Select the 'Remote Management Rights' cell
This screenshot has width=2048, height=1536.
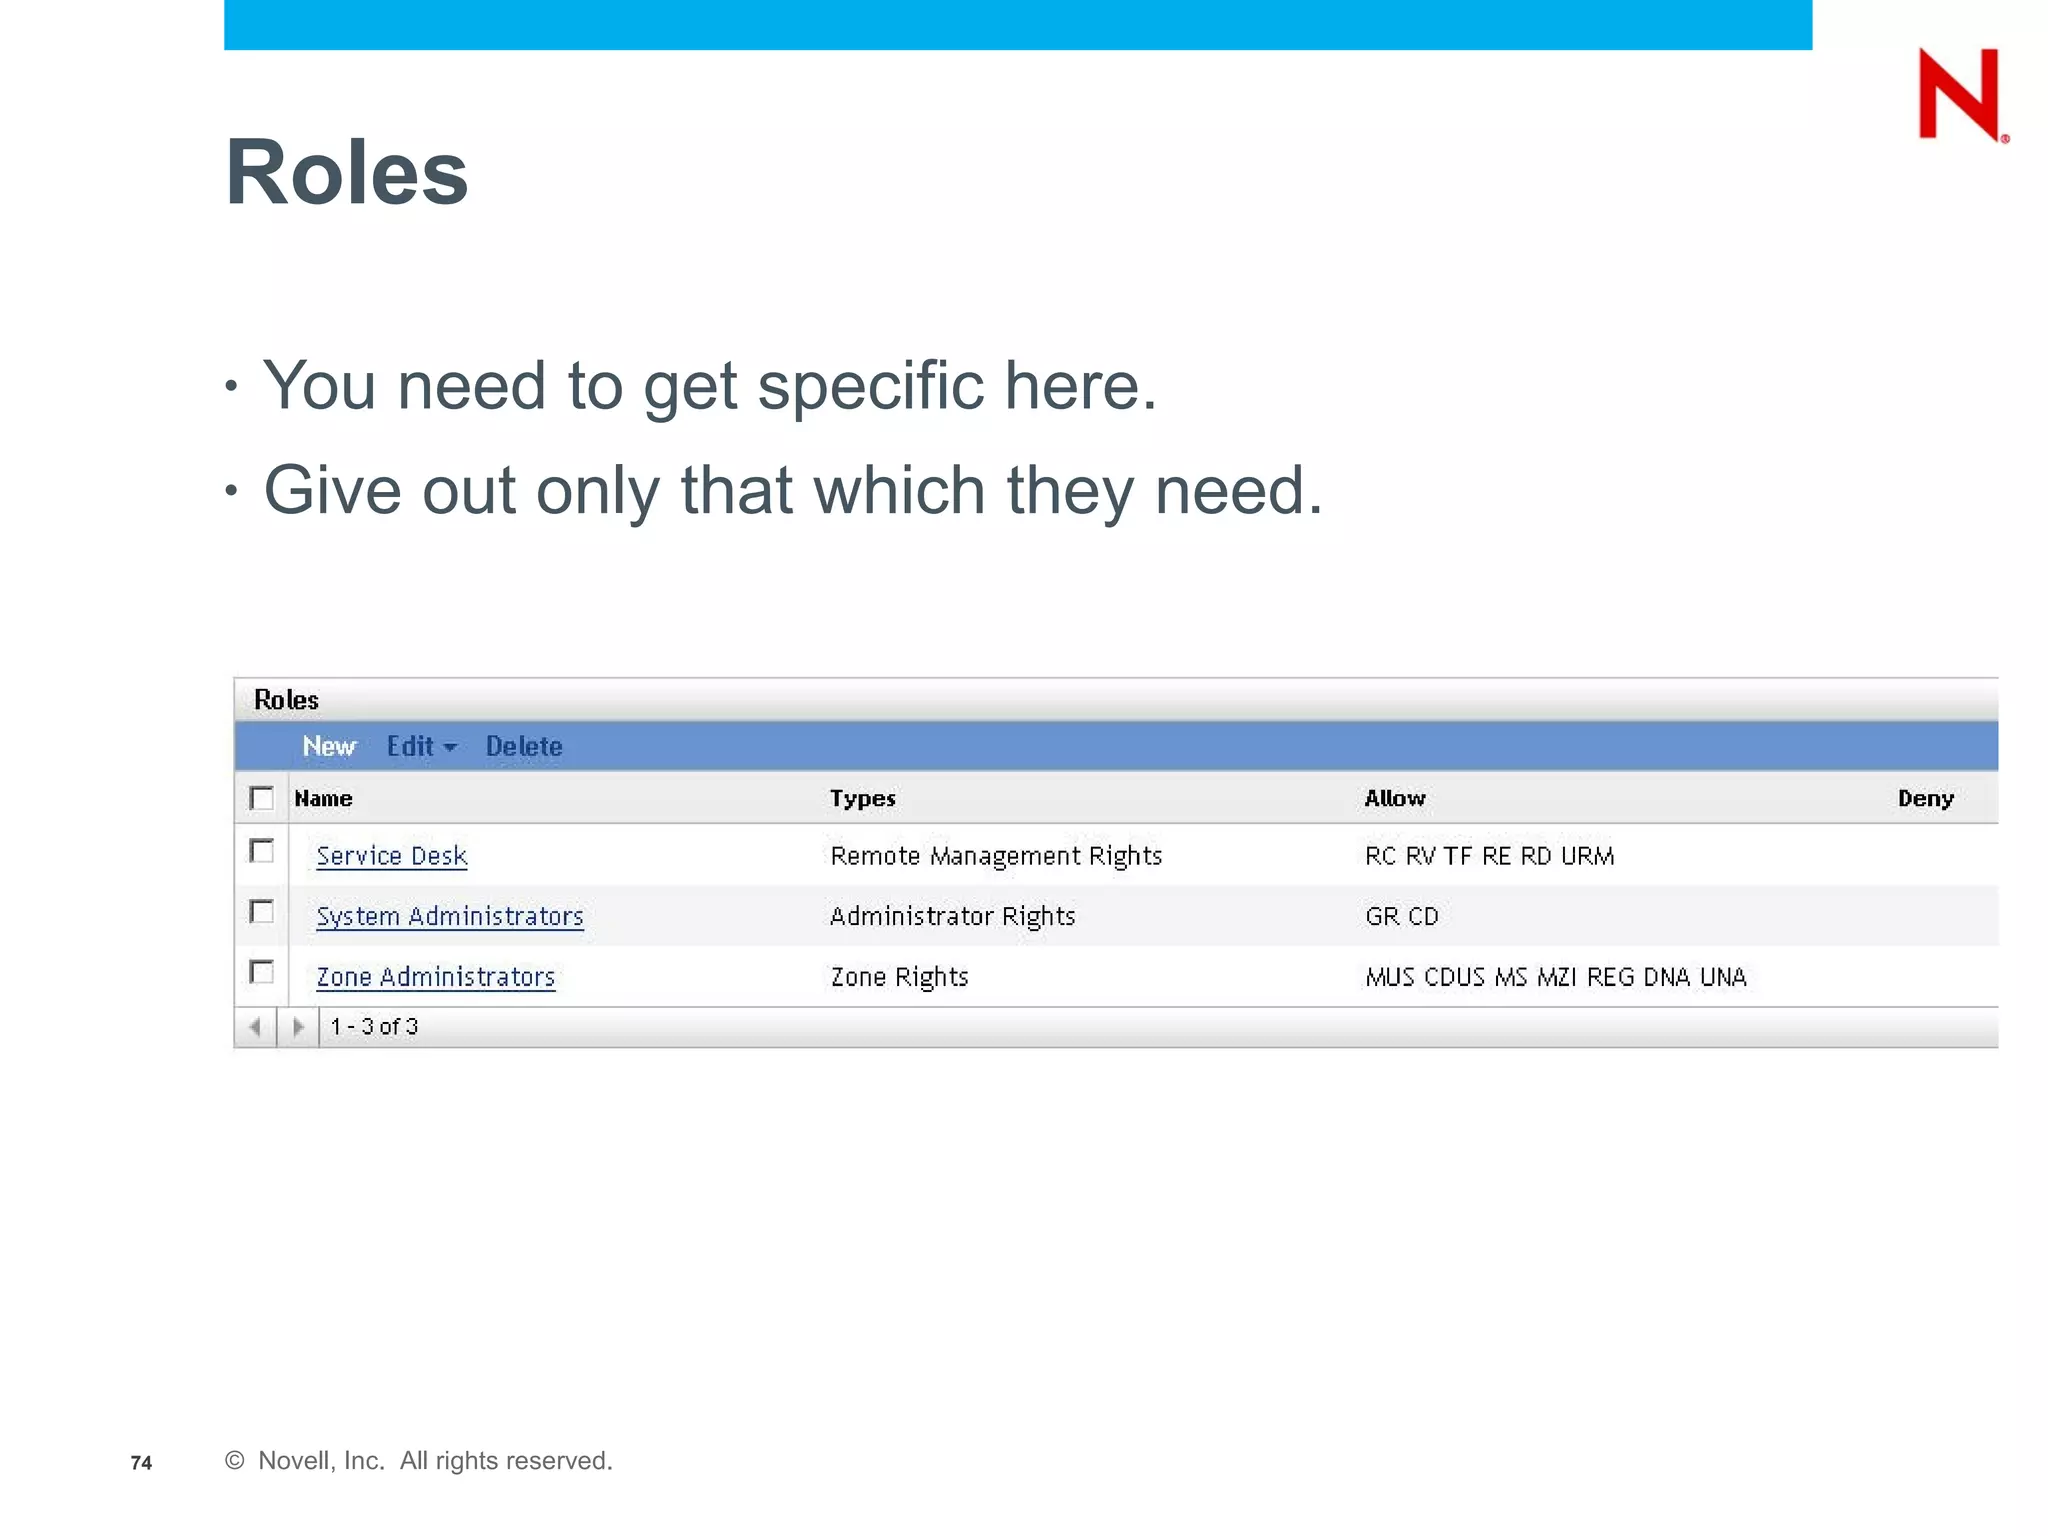[x=996, y=856]
